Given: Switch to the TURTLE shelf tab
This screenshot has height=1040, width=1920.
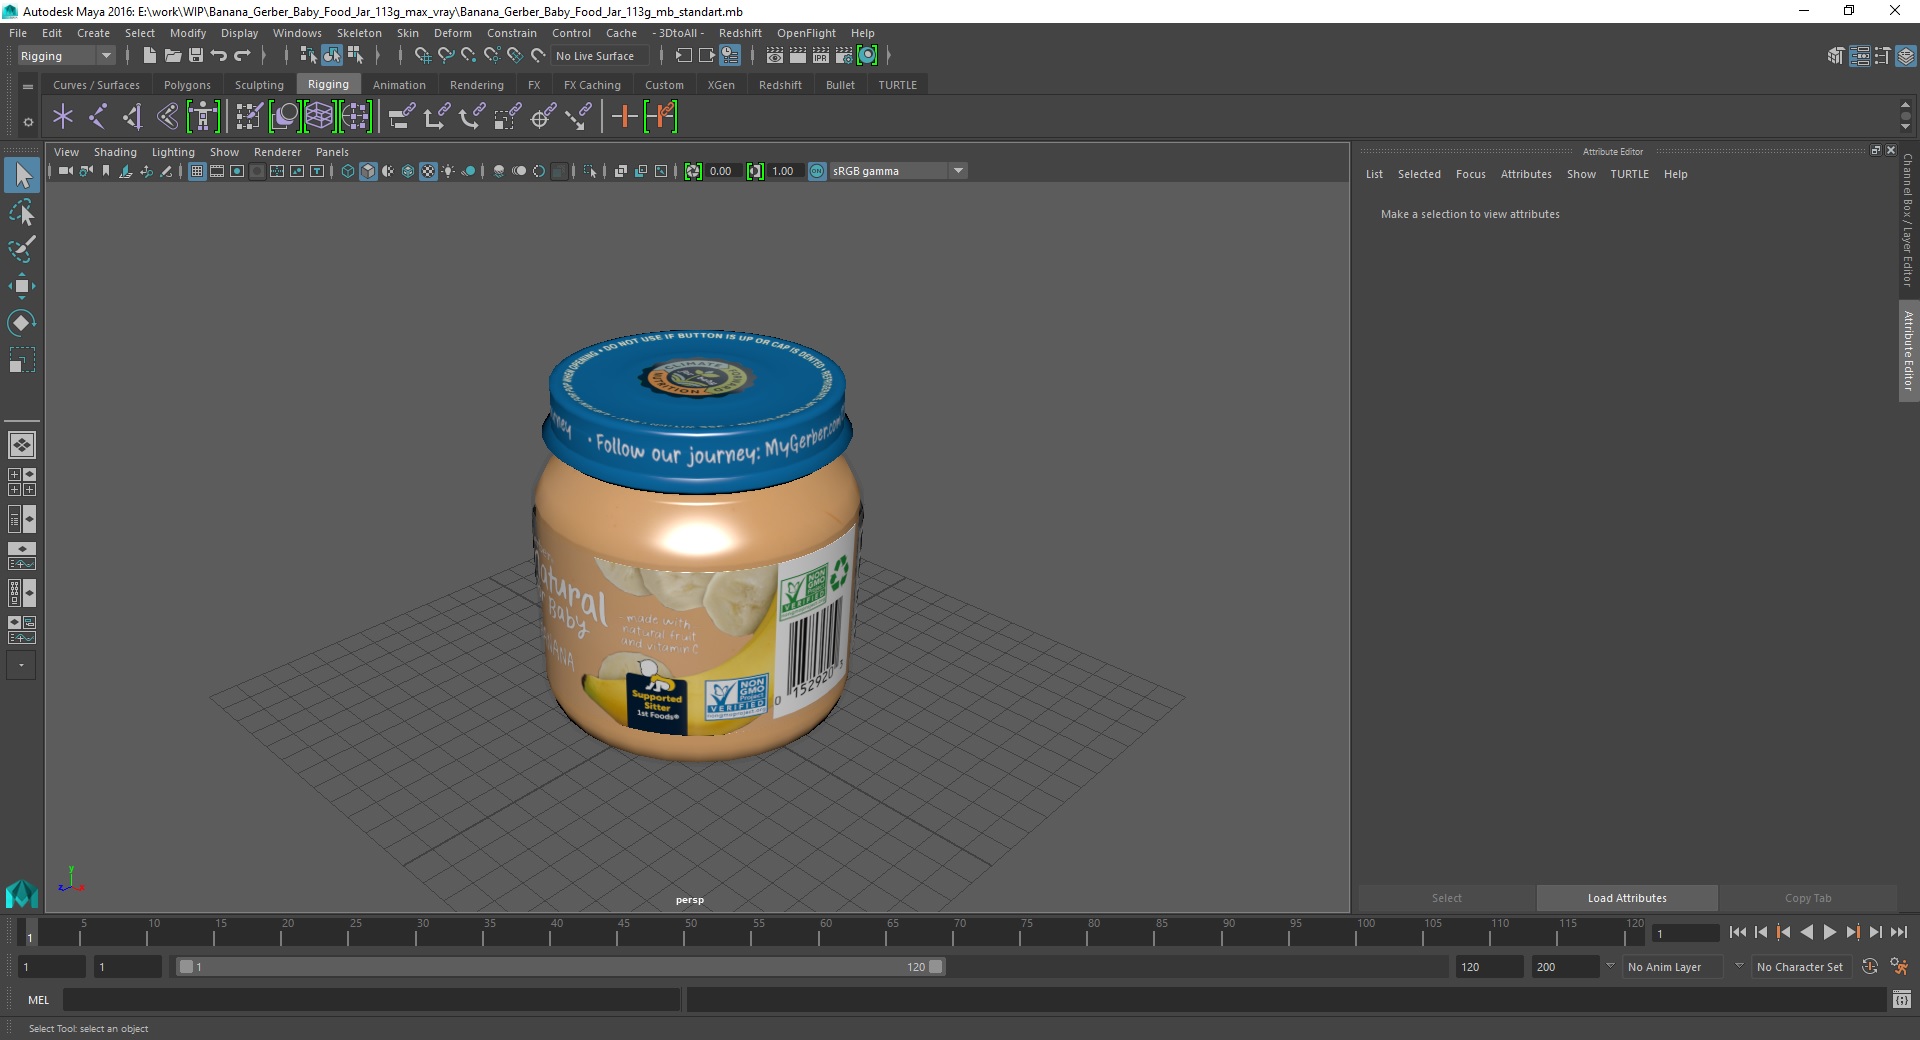Looking at the screenshot, I should tap(897, 85).
